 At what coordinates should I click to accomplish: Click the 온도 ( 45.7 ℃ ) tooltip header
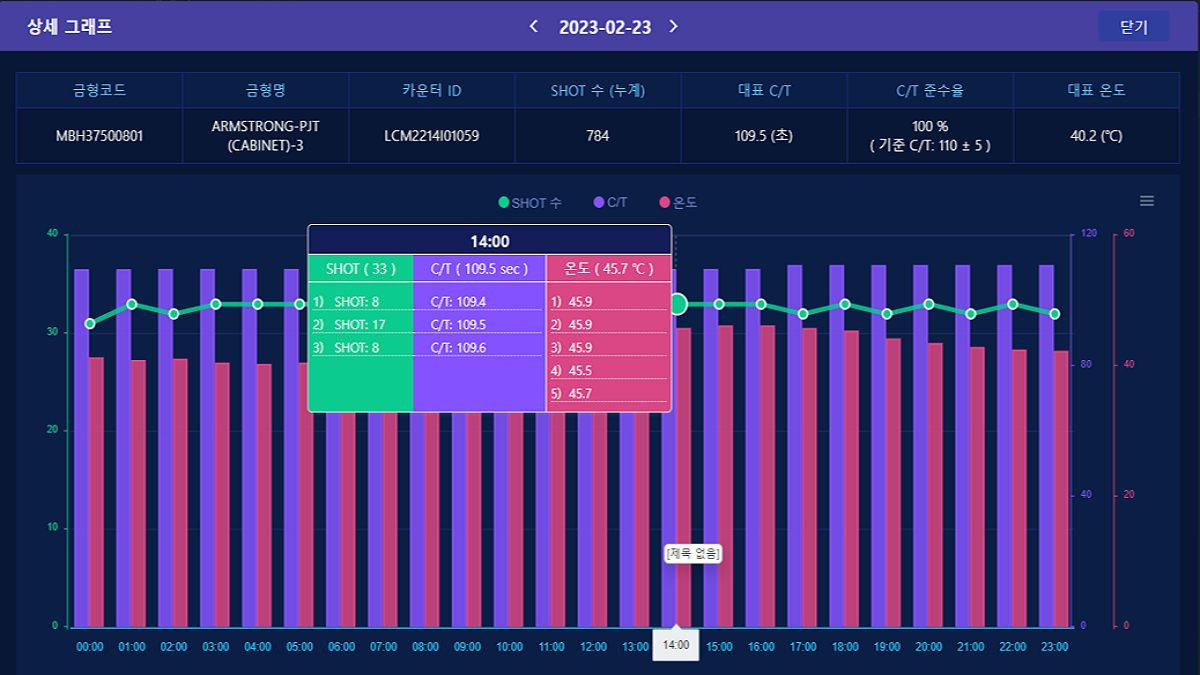(608, 268)
